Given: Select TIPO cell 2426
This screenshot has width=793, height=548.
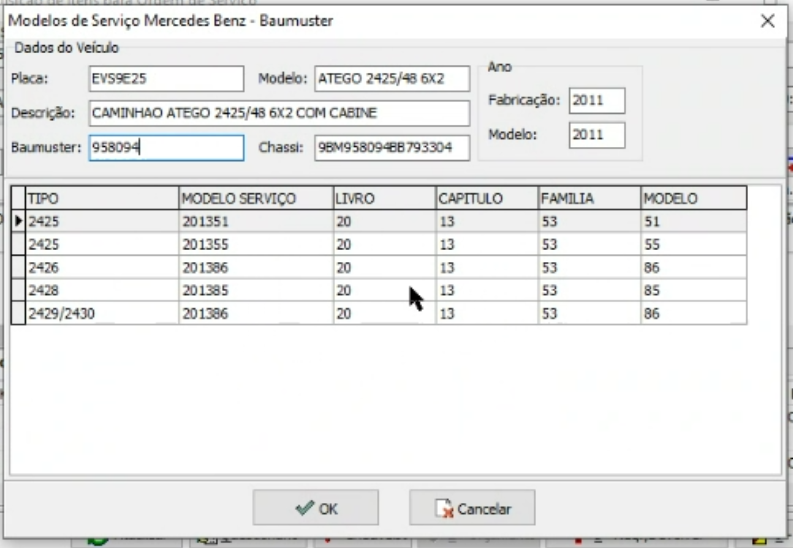Looking at the screenshot, I should (102, 267).
